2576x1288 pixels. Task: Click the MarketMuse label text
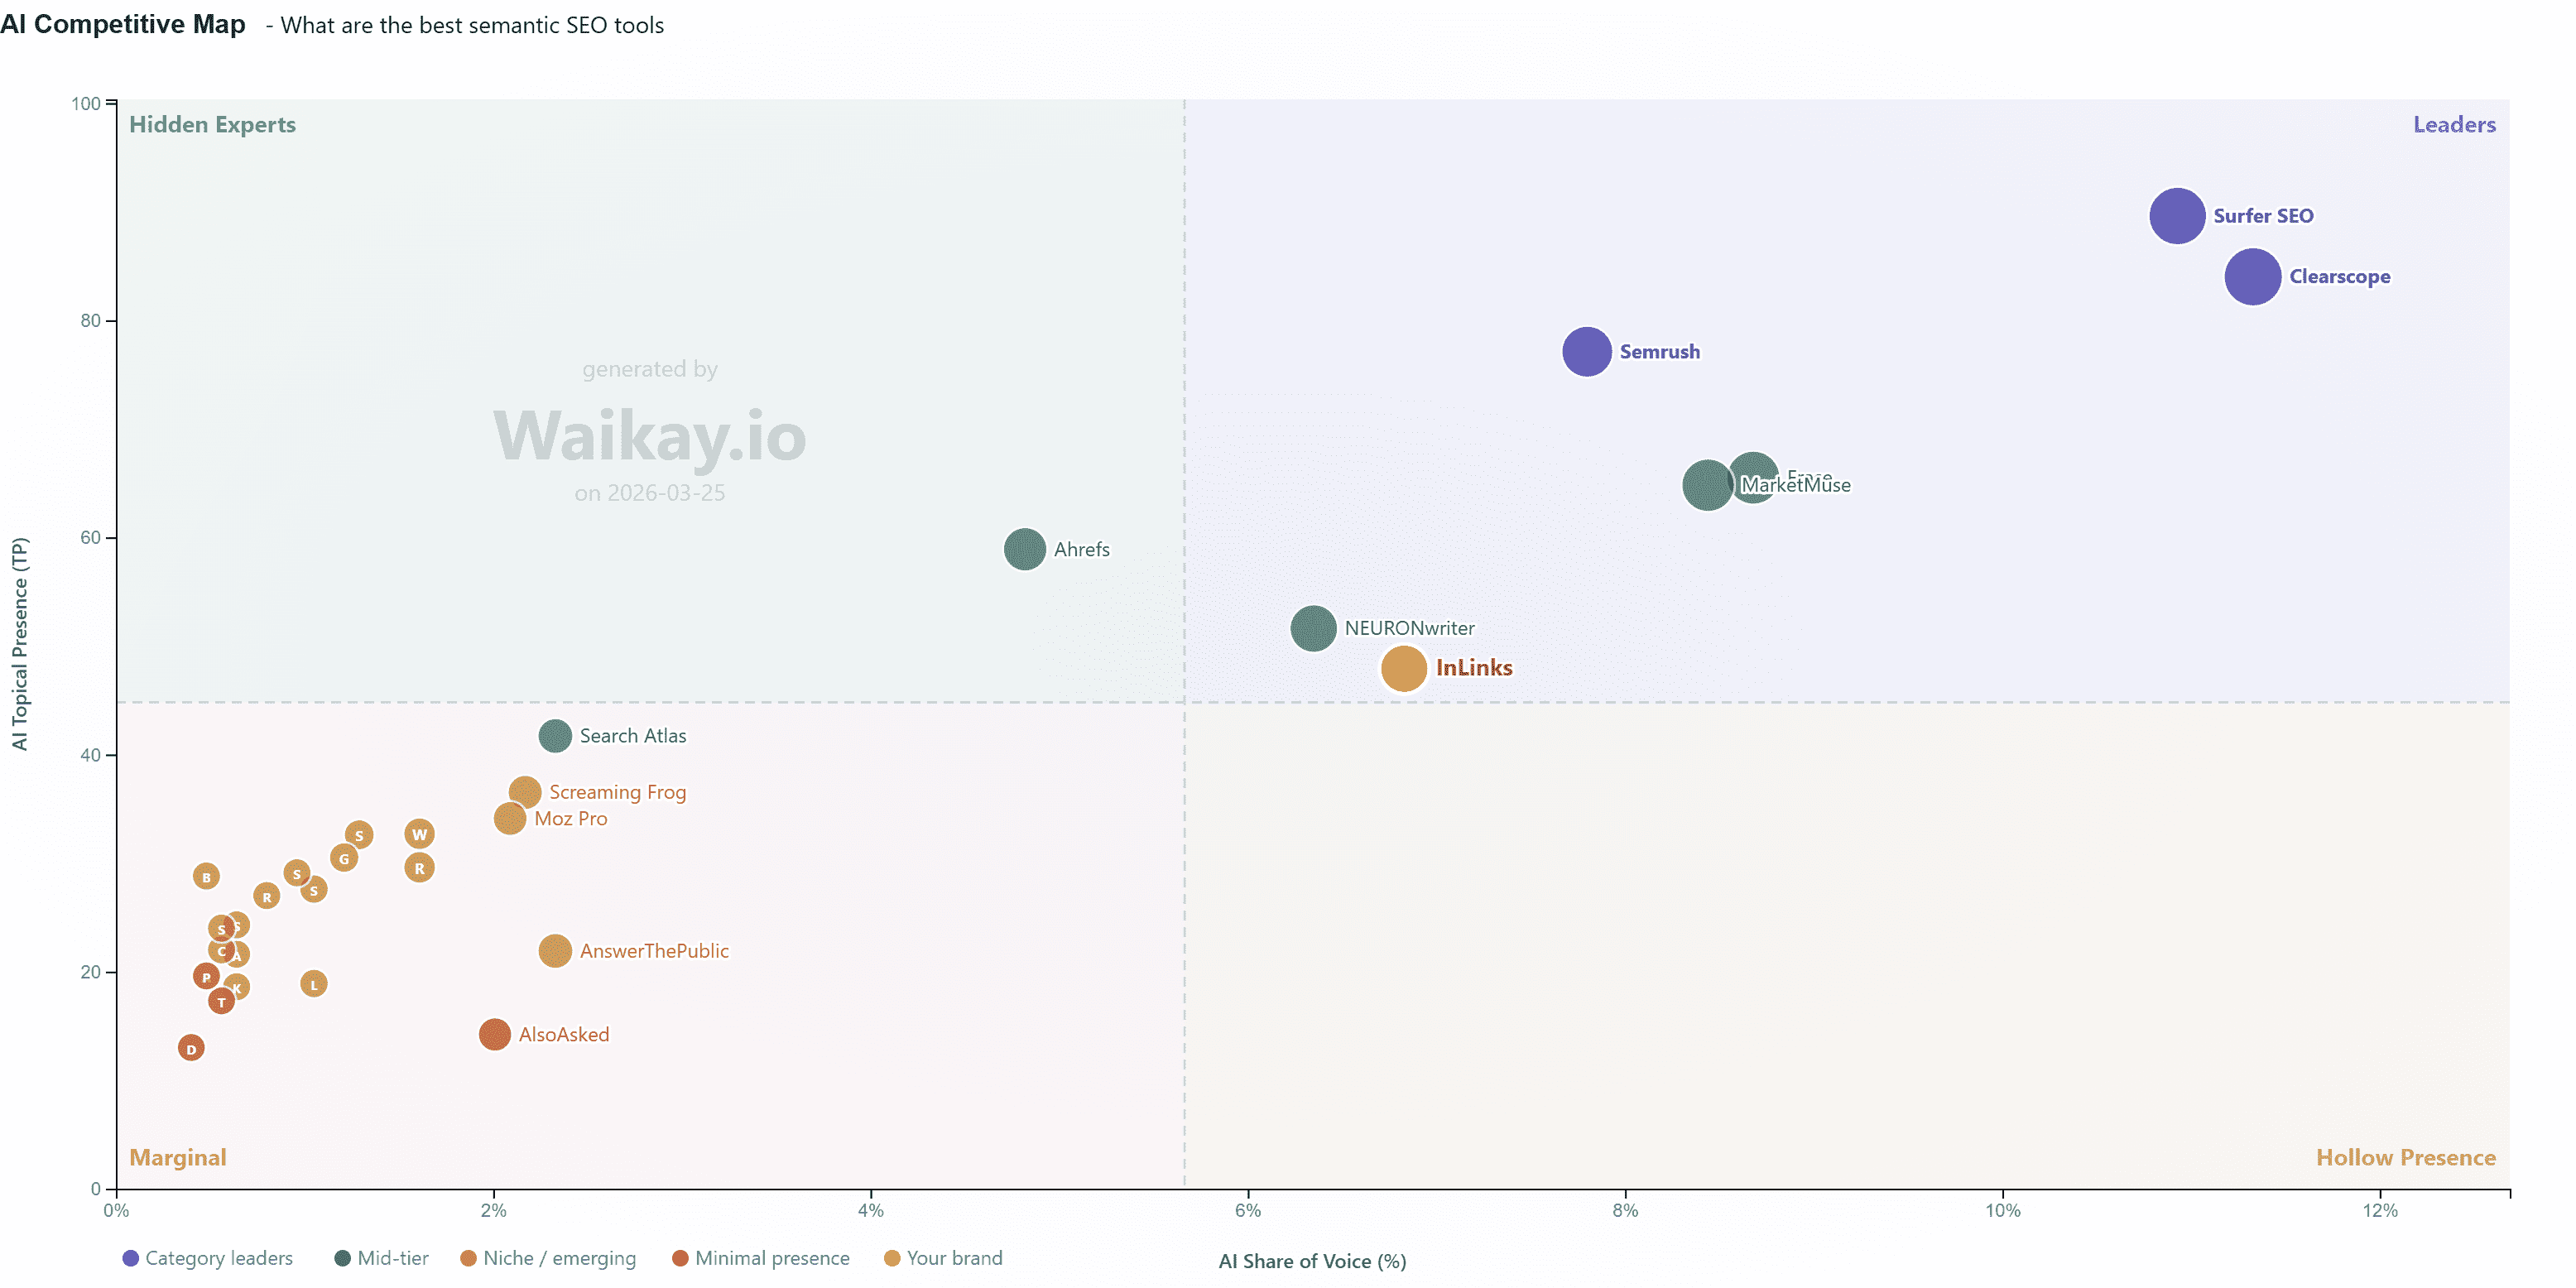1796,485
